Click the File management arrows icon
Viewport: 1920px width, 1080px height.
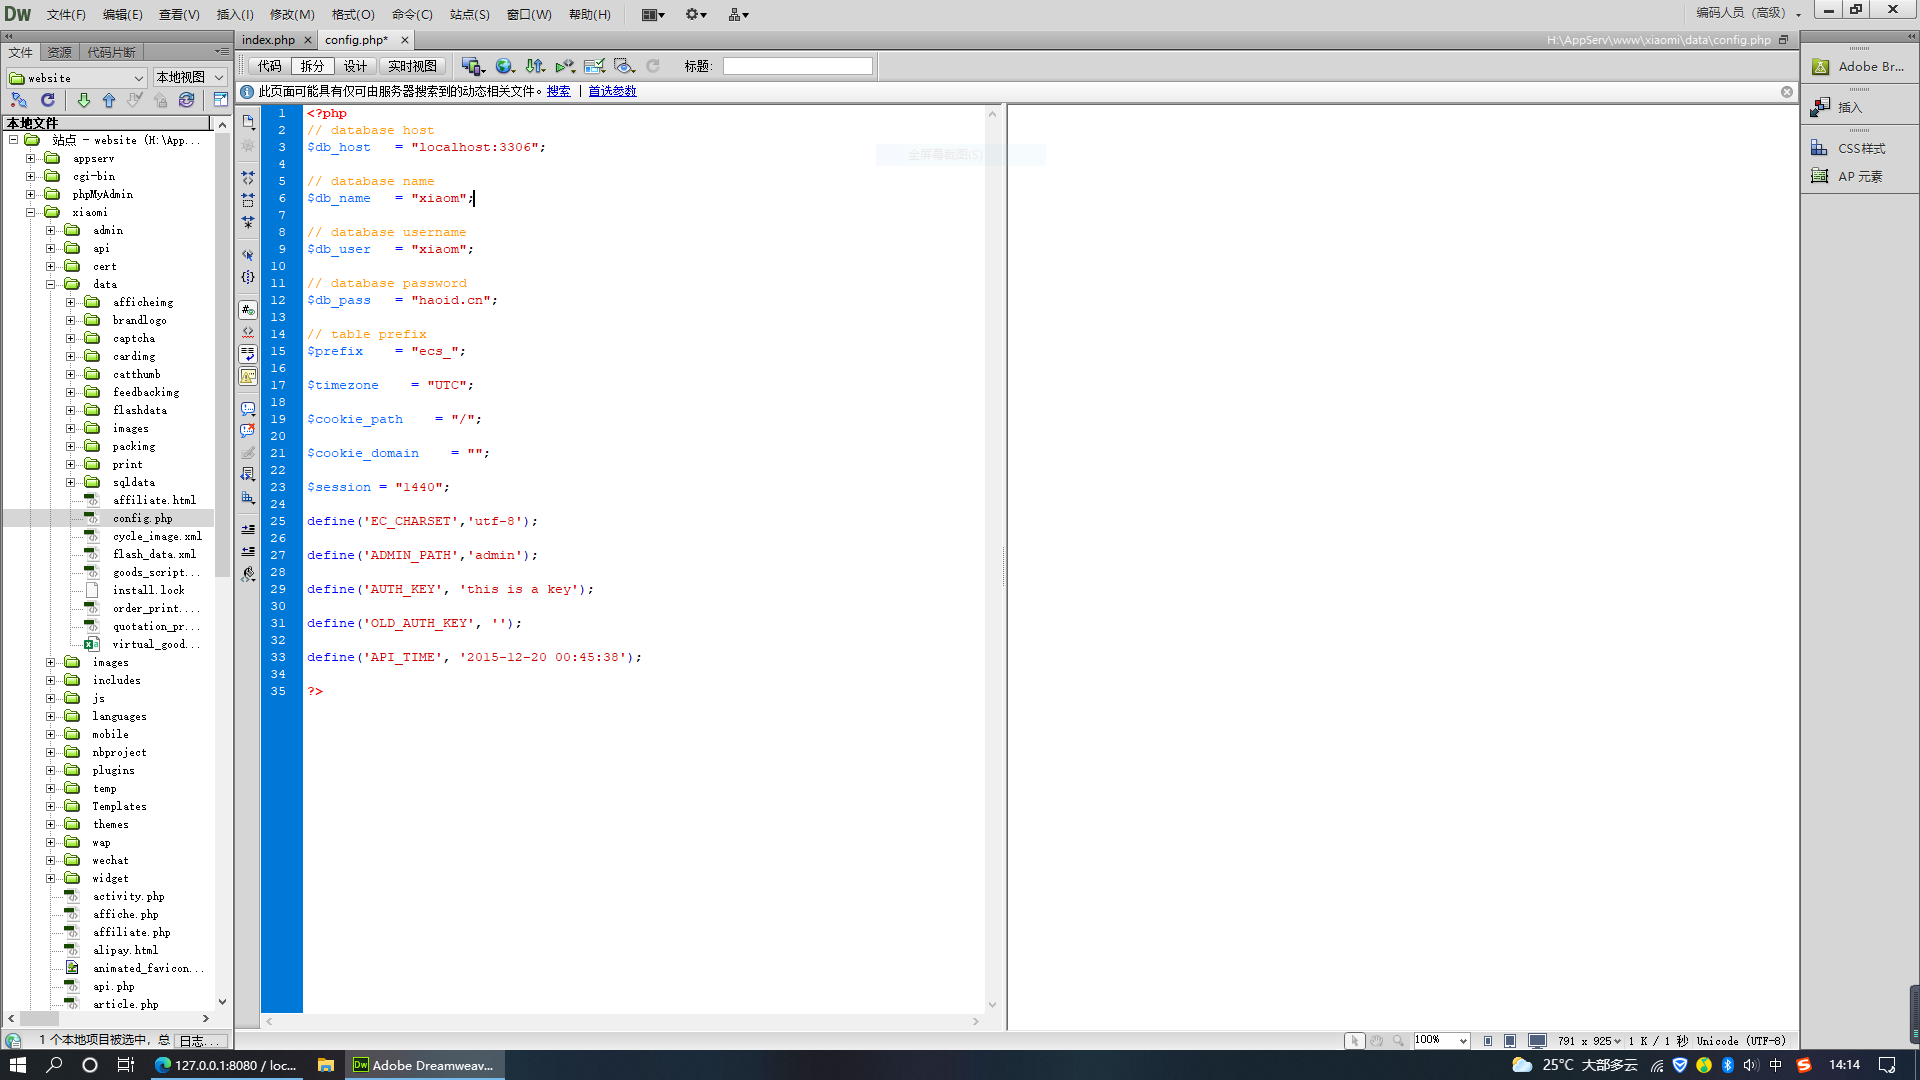[x=536, y=66]
